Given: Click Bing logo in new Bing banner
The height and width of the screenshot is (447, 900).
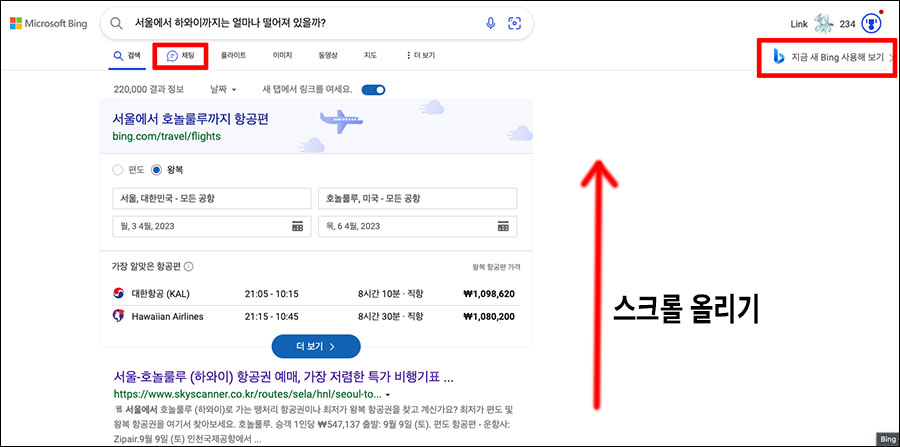Looking at the screenshot, I should pyautogui.click(x=778, y=57).
